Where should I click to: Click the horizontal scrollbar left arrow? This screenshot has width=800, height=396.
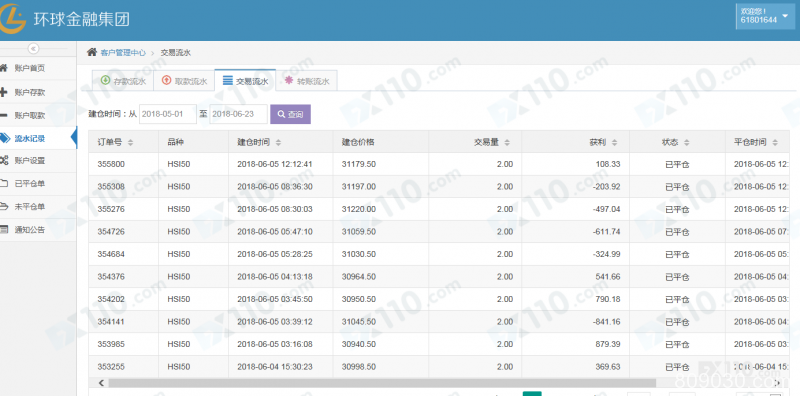[x=101, y=383]
